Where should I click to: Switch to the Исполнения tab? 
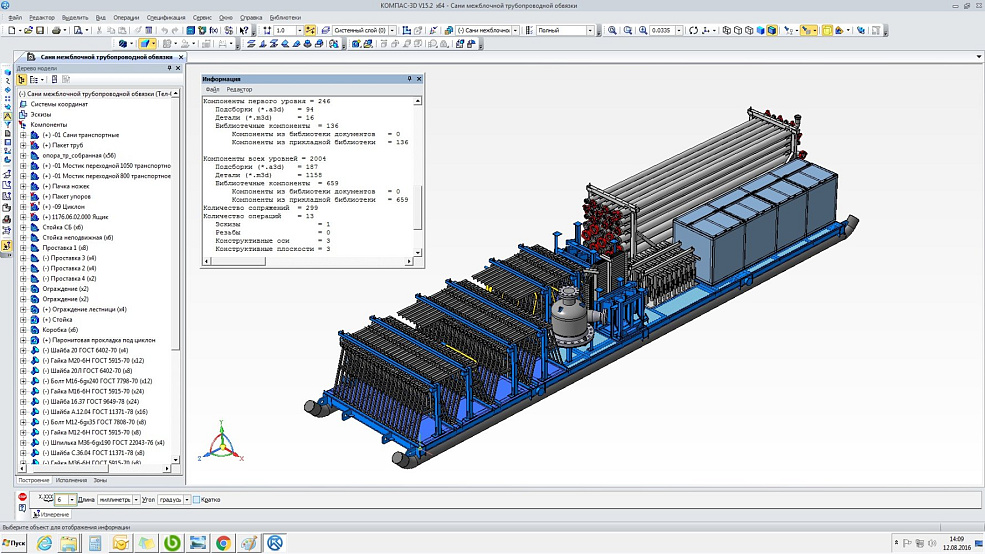click(x=73, y=480)
